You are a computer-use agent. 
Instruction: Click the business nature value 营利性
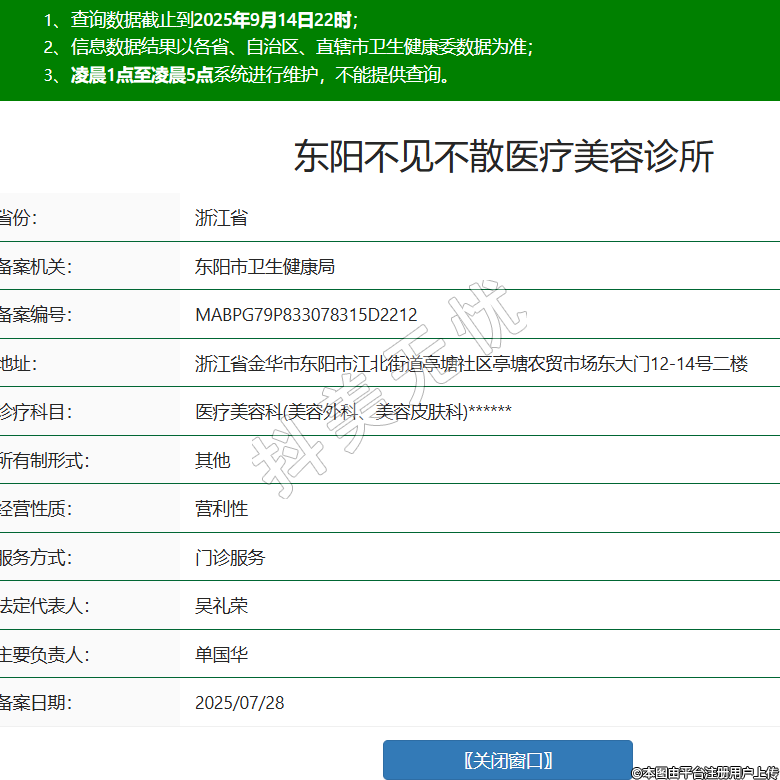tap(221, 509)
